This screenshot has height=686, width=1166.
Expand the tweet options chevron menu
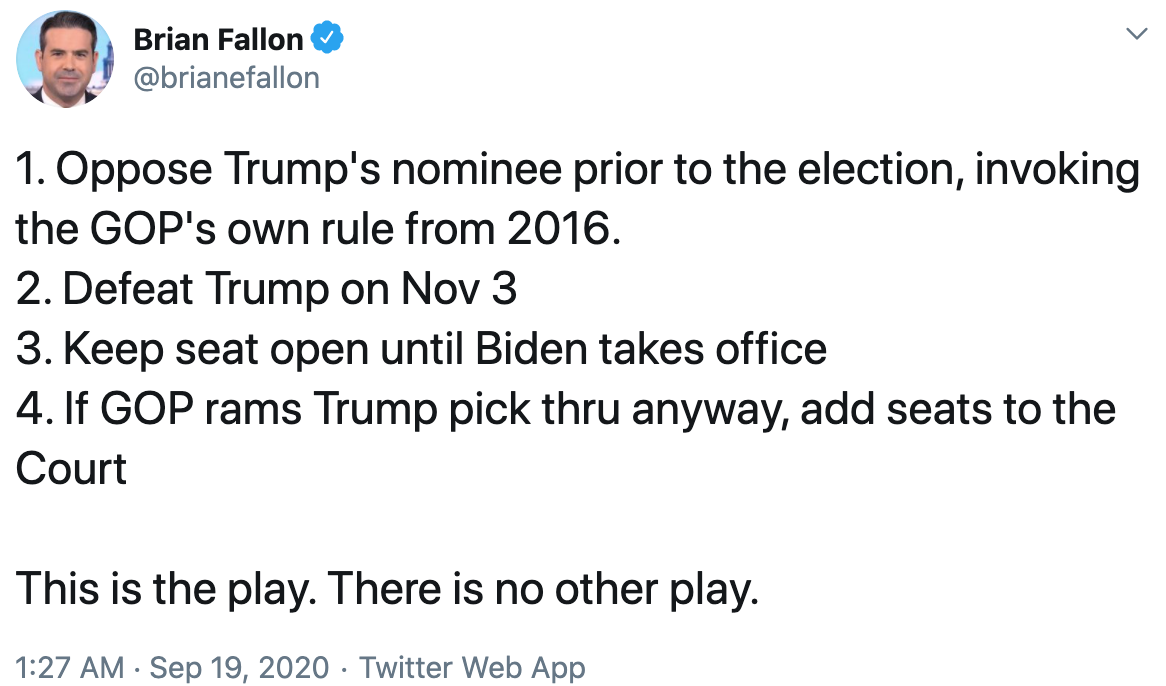[1136, 35]
